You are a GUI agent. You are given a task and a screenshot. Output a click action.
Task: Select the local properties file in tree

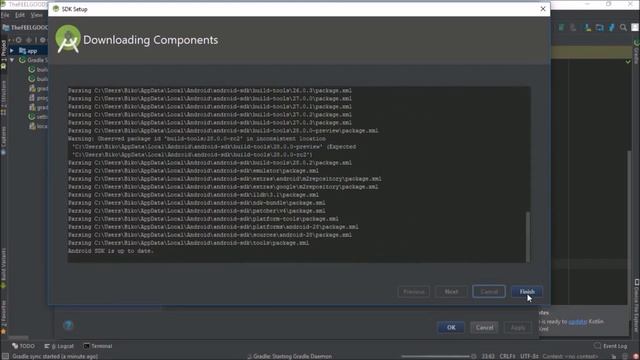(38, 126)
